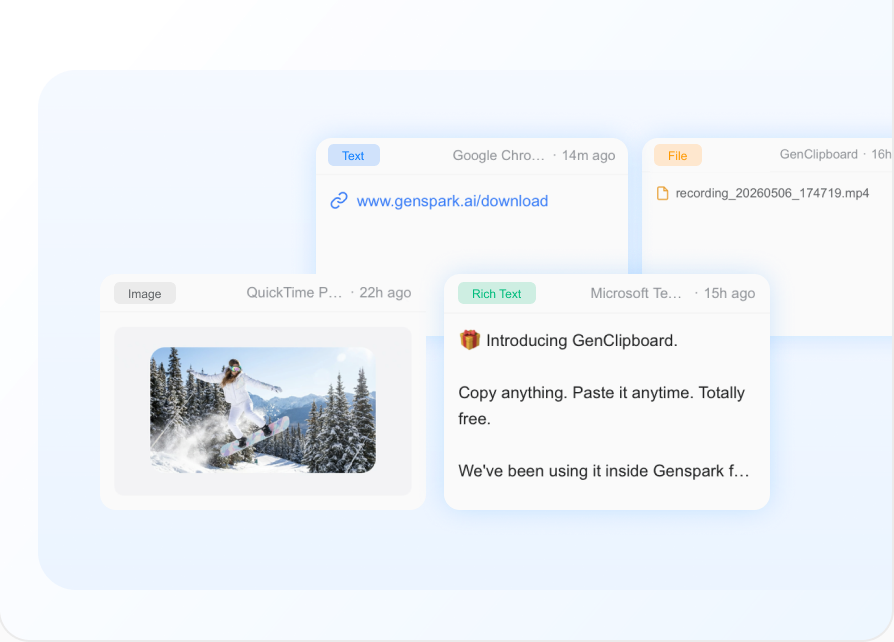Click the "Microsoft Te…" source label
894x642 pixels.
pos(636,294)
